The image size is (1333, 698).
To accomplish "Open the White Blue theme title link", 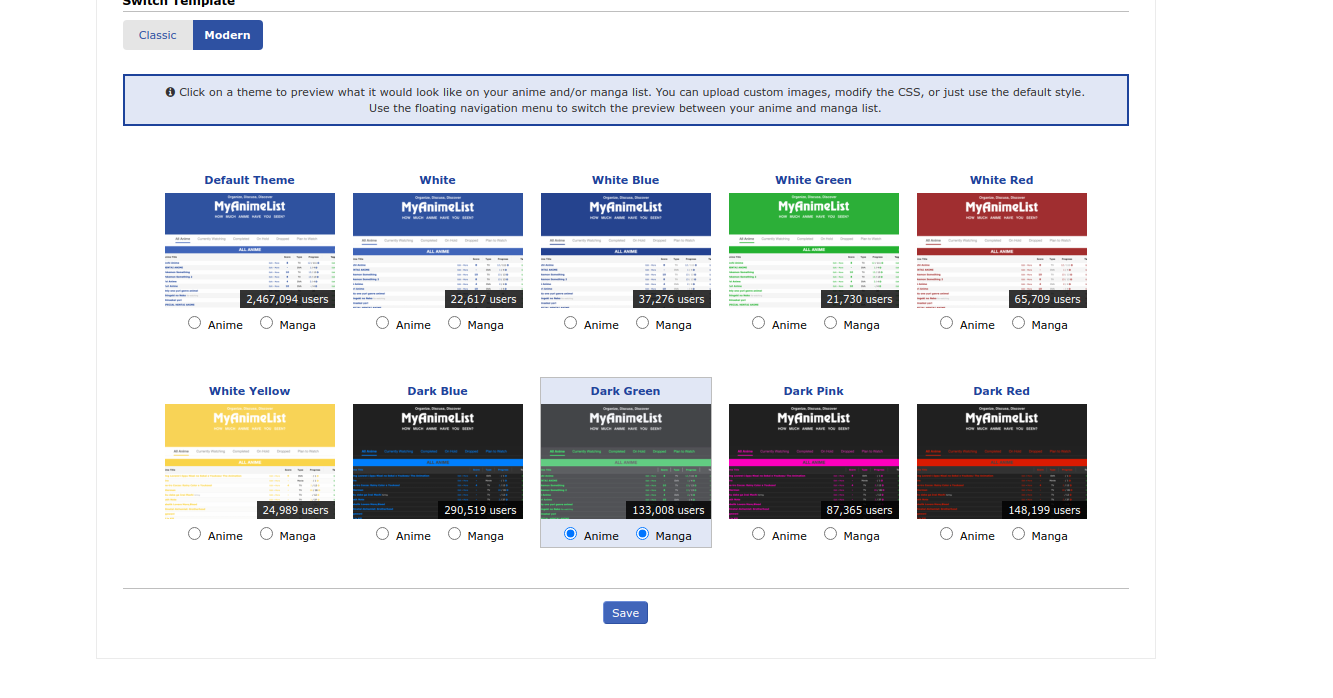I will (x=626, y=180).
